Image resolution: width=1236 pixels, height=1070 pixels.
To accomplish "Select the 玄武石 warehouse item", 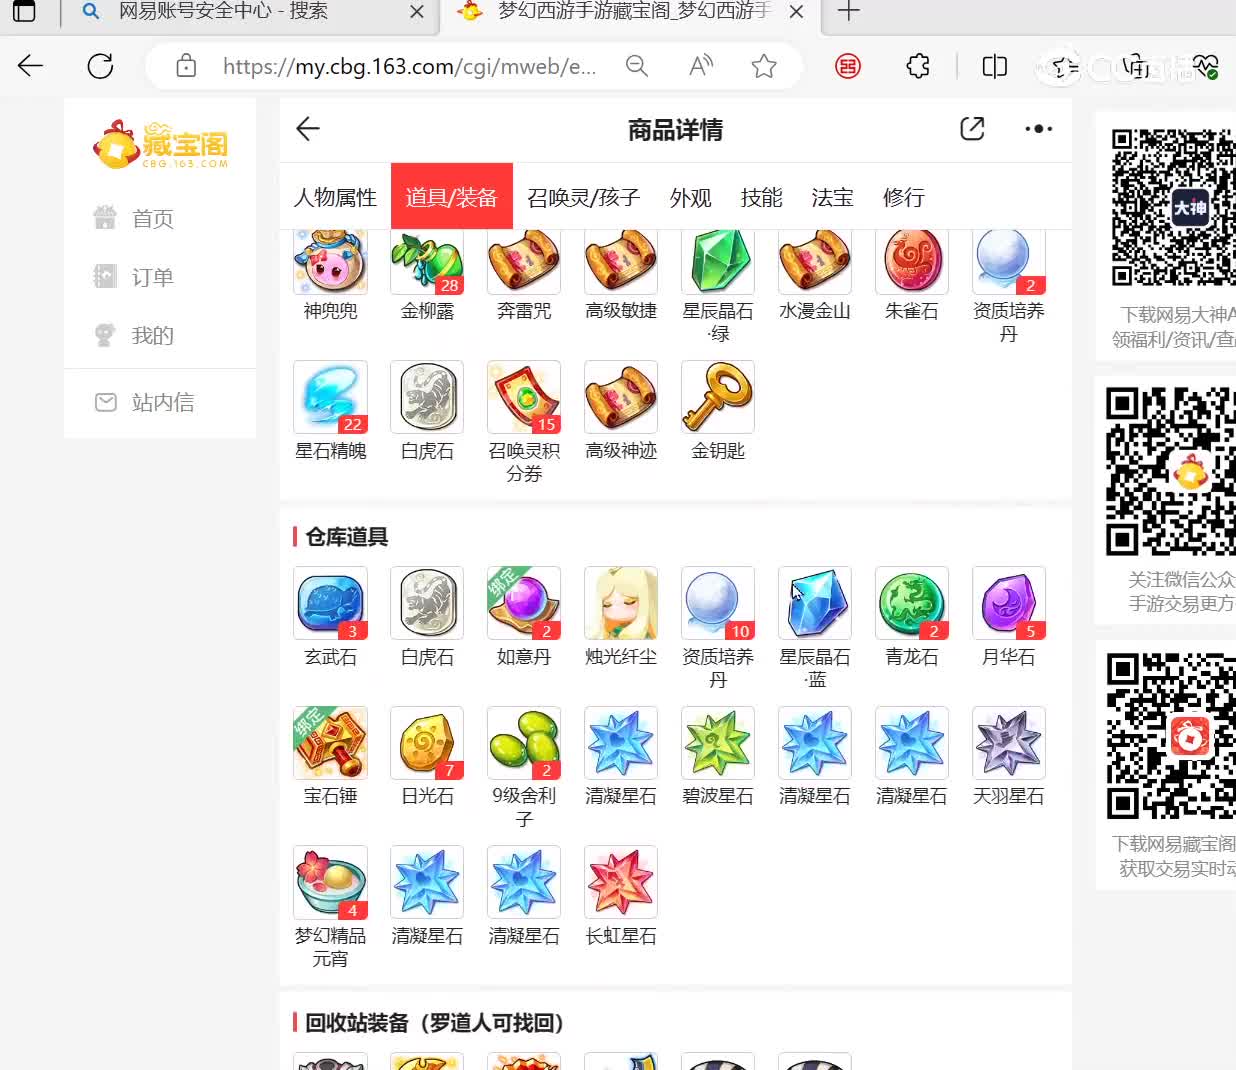I will coord(330,603).
